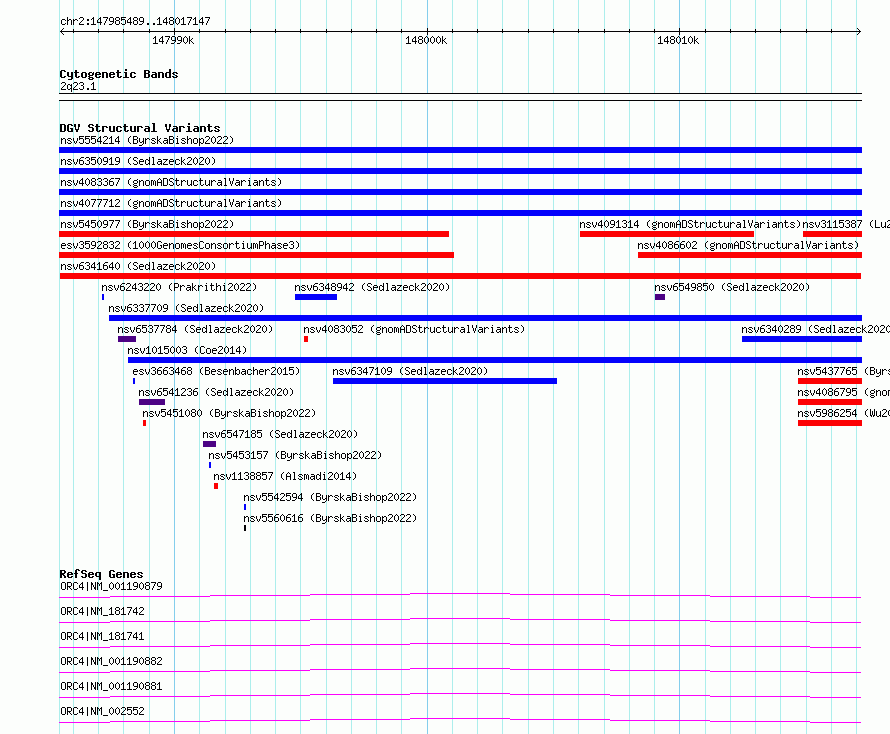Click the purple bar under nsv6547185
Viewport: 890px width, 734px height.
point(209,444)
